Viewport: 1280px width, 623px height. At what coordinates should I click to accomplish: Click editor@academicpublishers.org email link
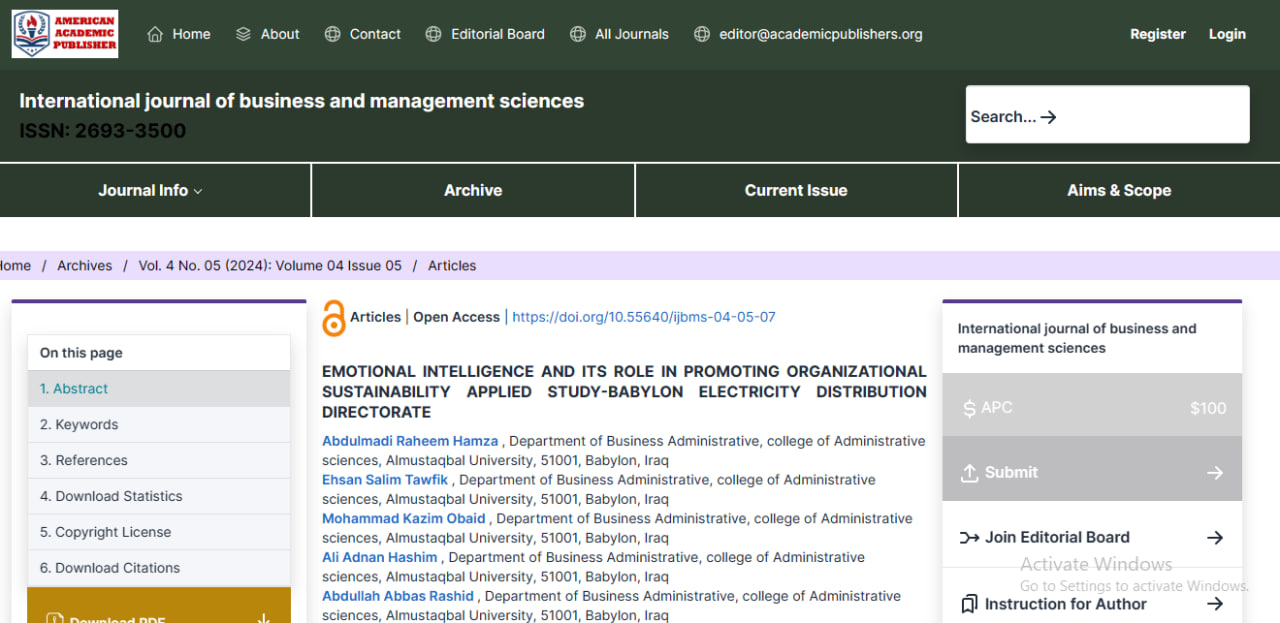pos(821,34)
